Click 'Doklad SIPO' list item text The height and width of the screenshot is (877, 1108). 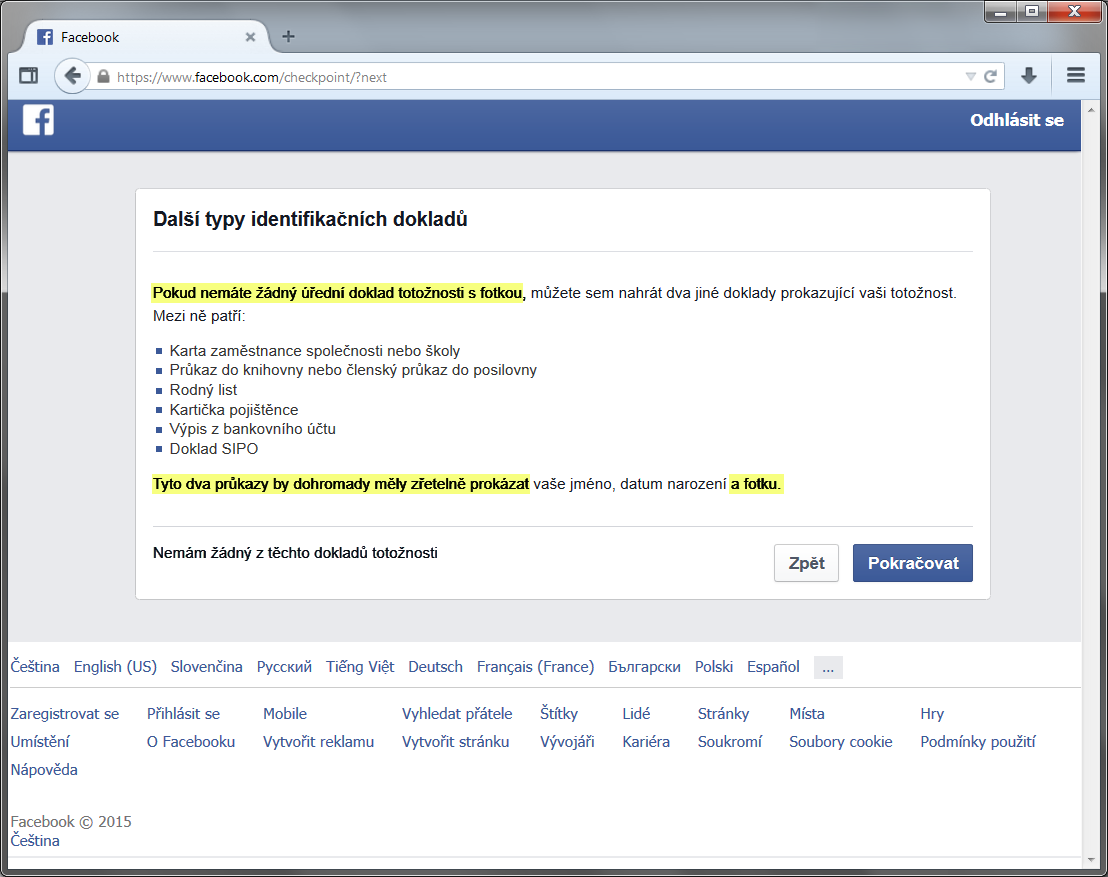[x=214, y=449]
